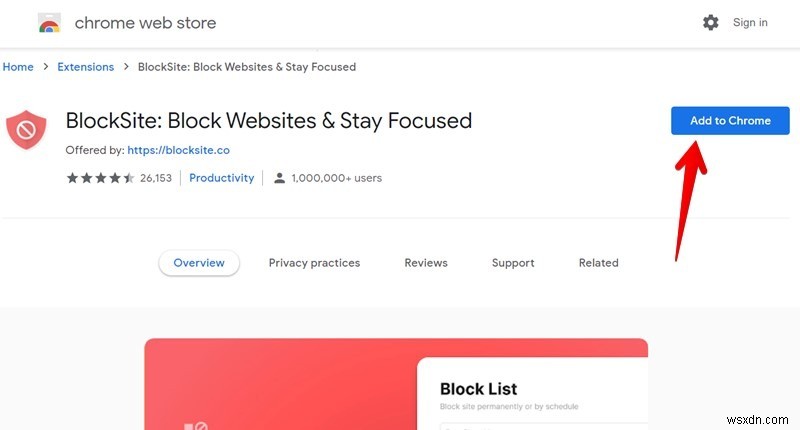800x430 pixels.
Task: Click the Block List screenshot preview
Action: [x=396, y=385]
